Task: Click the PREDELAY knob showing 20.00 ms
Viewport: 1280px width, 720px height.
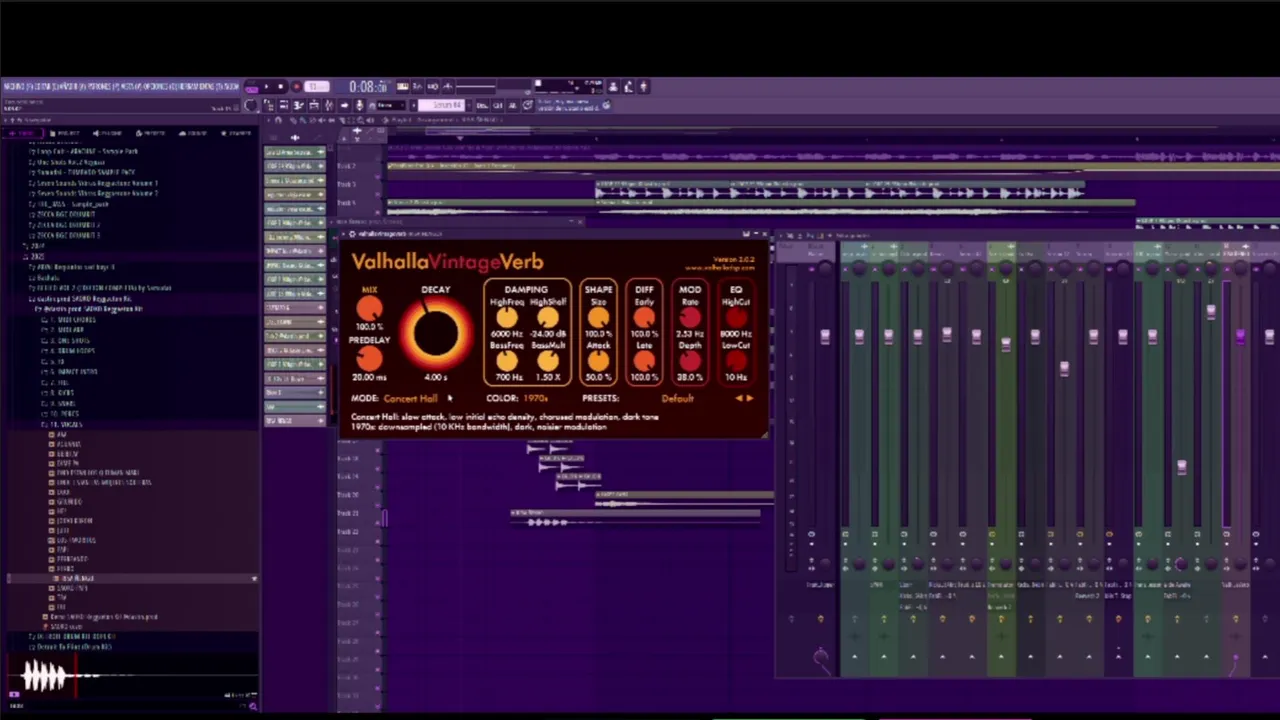Action: pyautogui.click(x=369, y=357)
